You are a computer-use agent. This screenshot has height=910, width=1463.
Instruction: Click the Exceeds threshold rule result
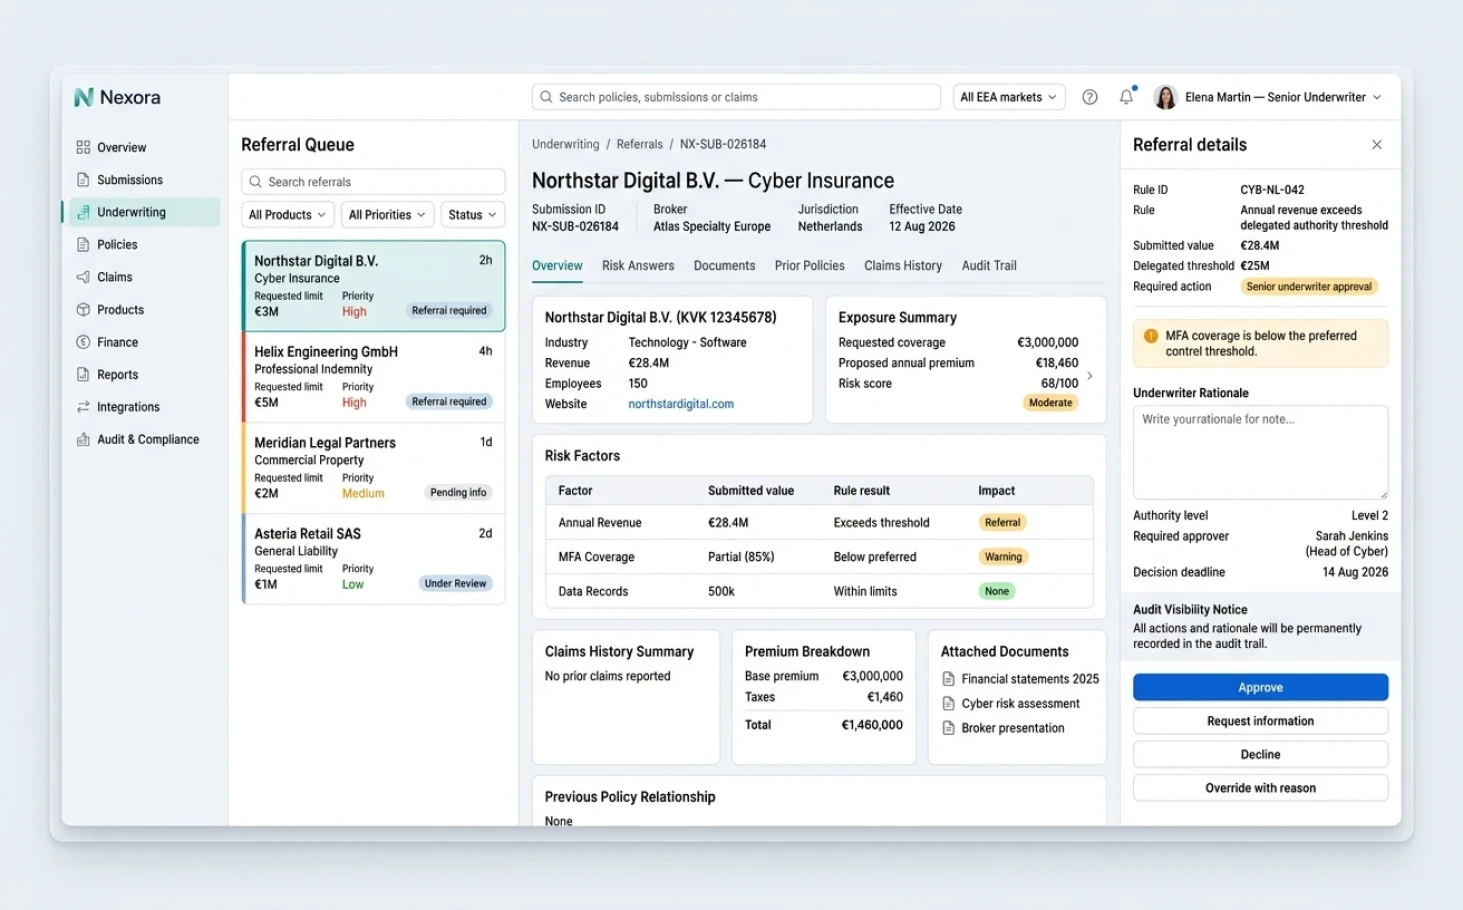(x=881, y=523)
